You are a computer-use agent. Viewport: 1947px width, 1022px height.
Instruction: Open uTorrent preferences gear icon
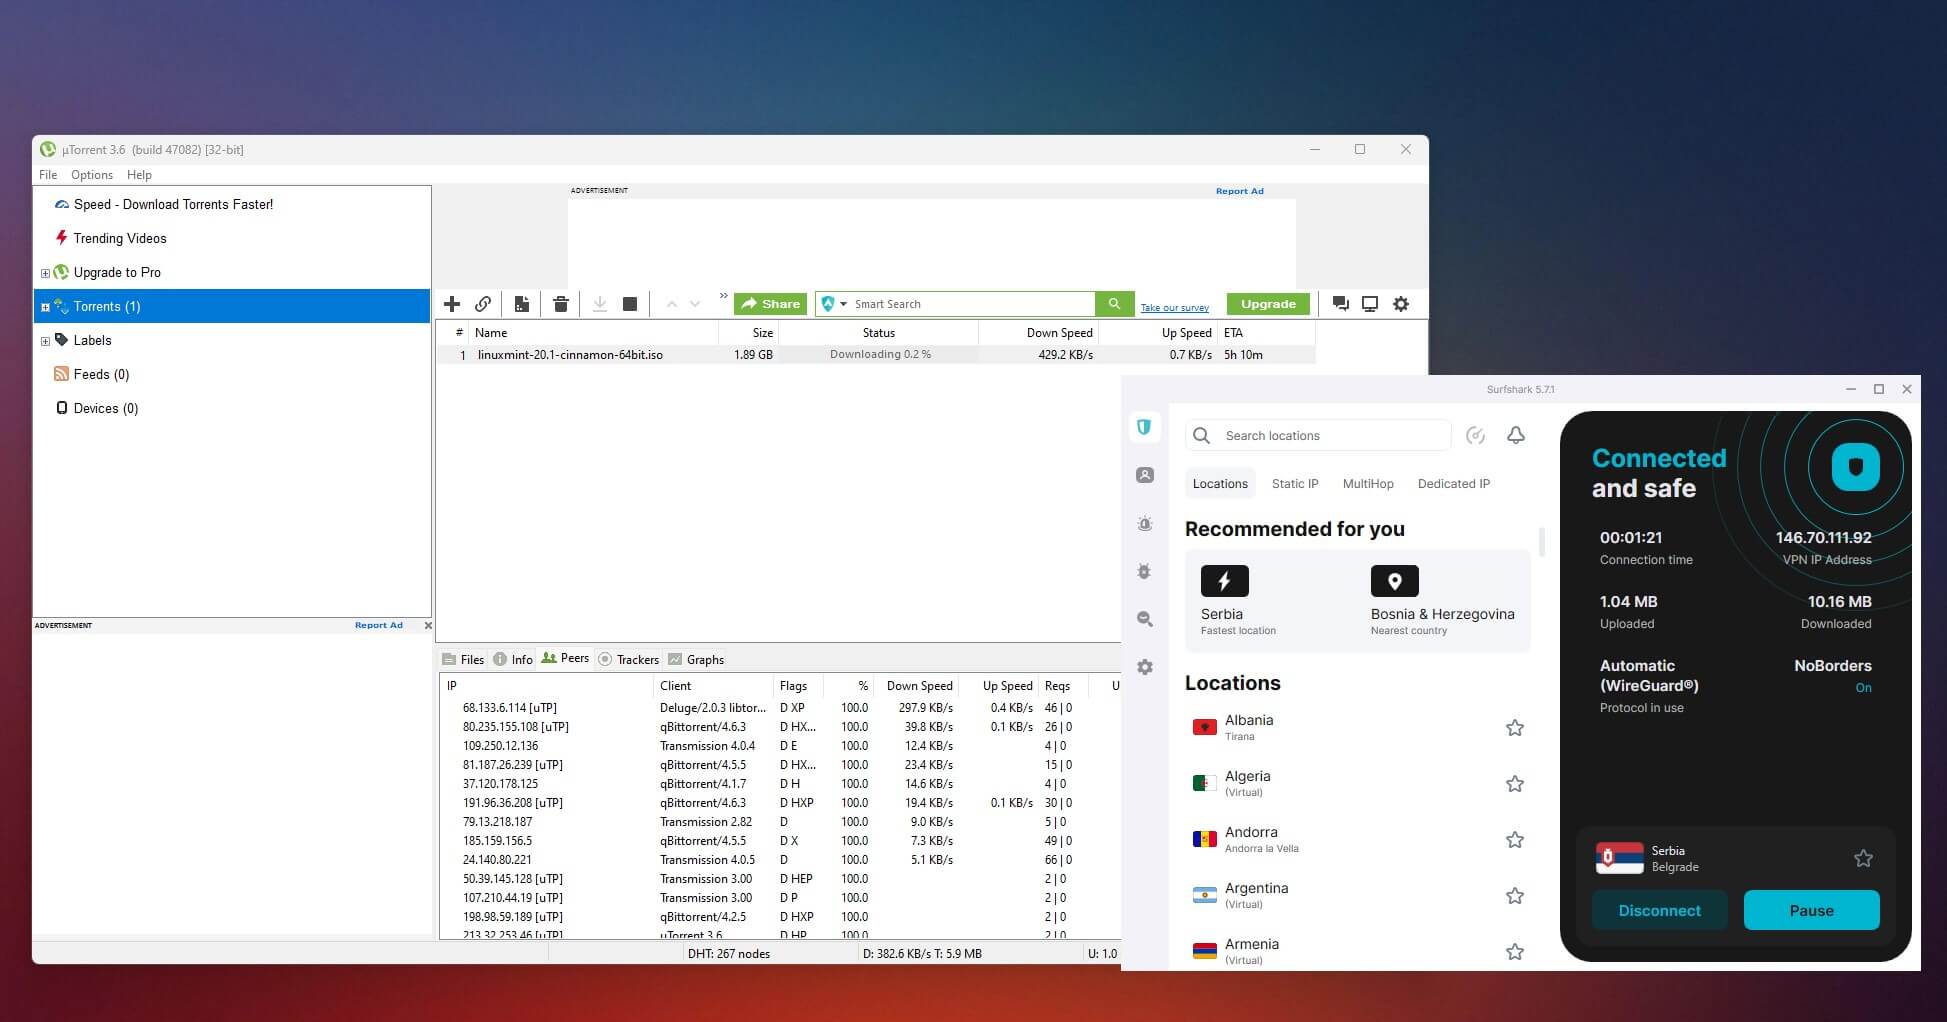(x=1401, y=304)
